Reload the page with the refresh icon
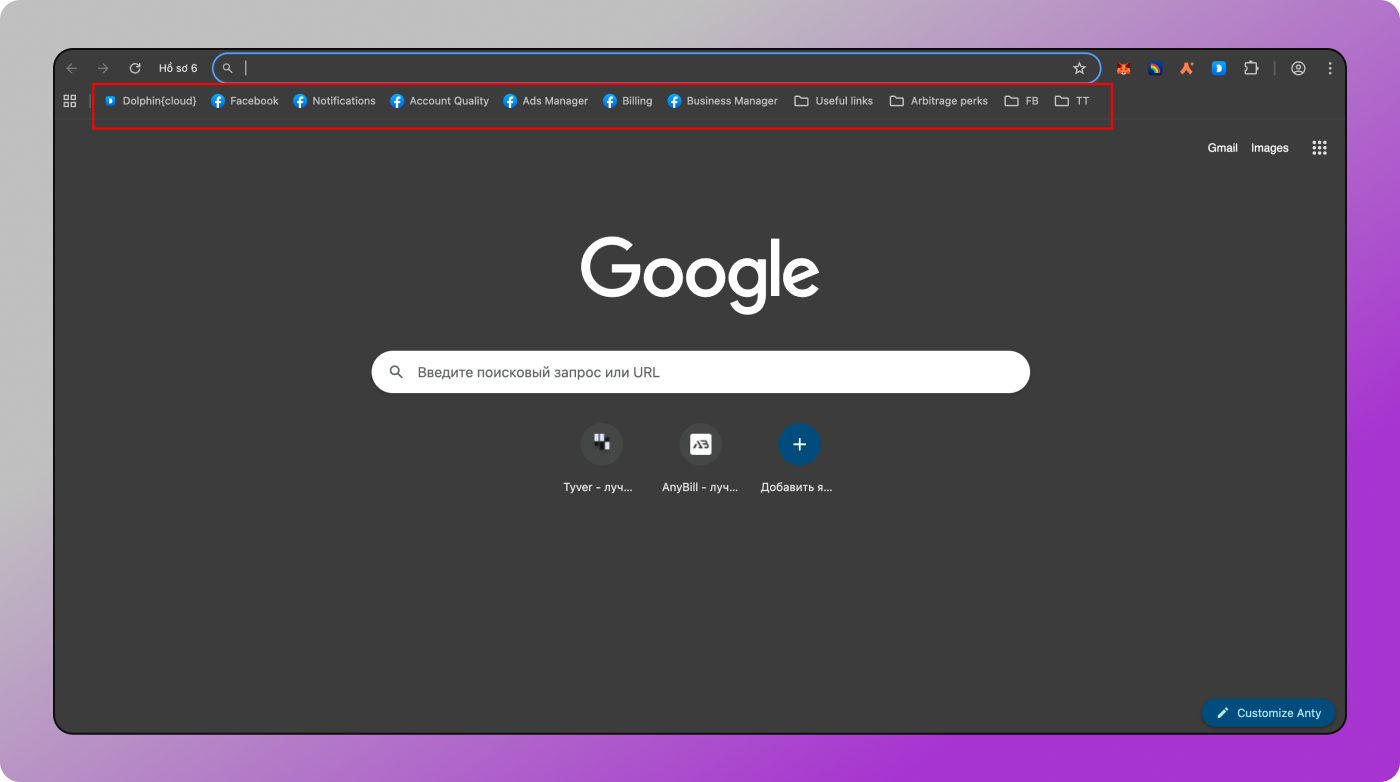The width and height of the screenshot is (1400, 782). coord(135,69)
